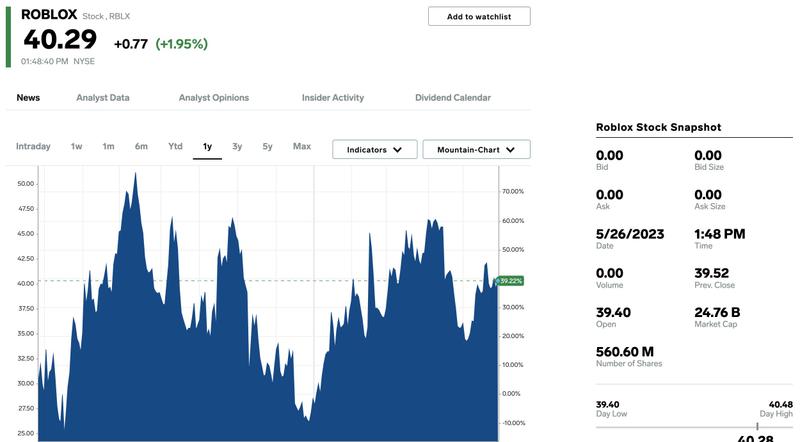800x442 pixels.
Task: Select Ytd chart range
Action: pos(176,146)
